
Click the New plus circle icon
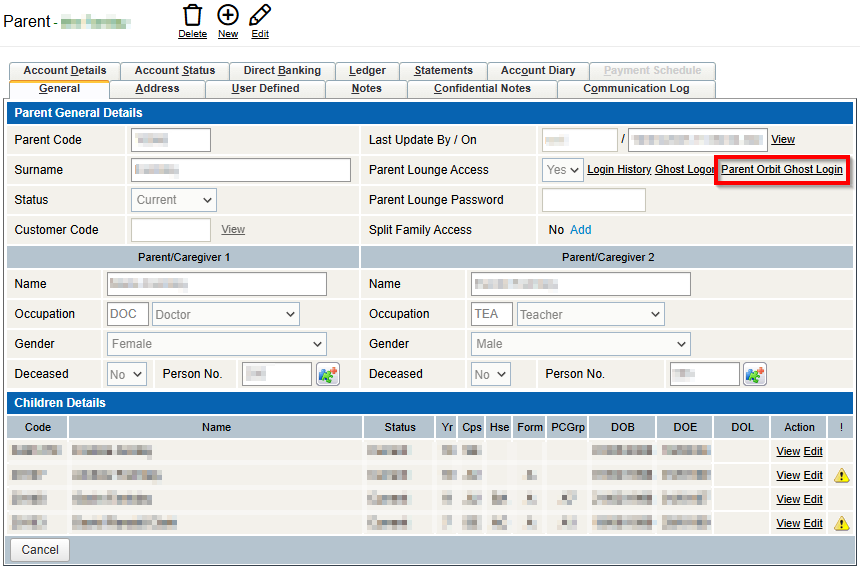pyautogui.click(x=228, y=15)
